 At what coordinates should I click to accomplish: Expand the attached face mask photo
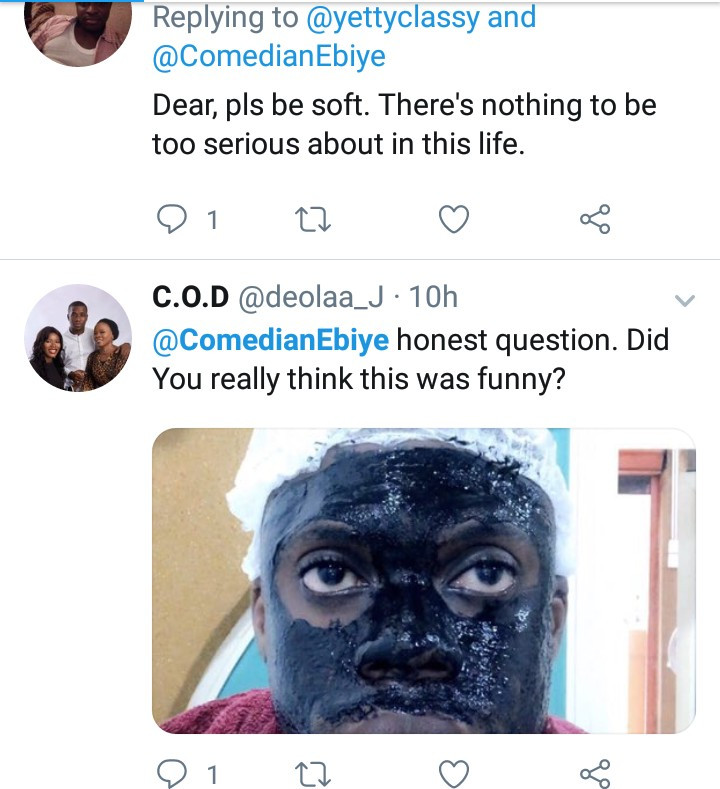click(x=423, y=580)
